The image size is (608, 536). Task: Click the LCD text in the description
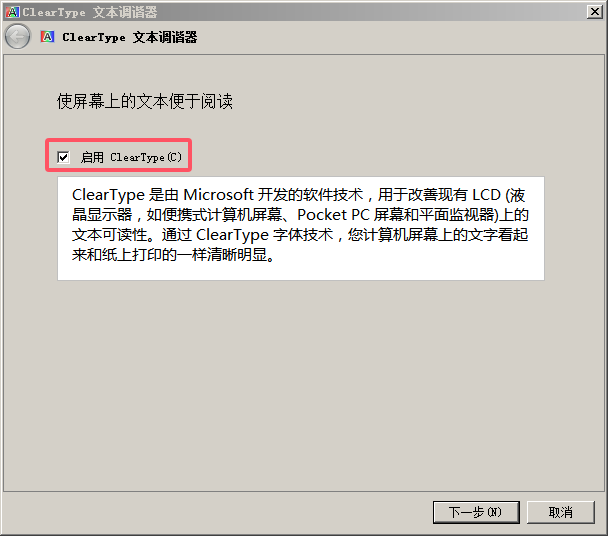pyautogui.click(x=486, y=195)
